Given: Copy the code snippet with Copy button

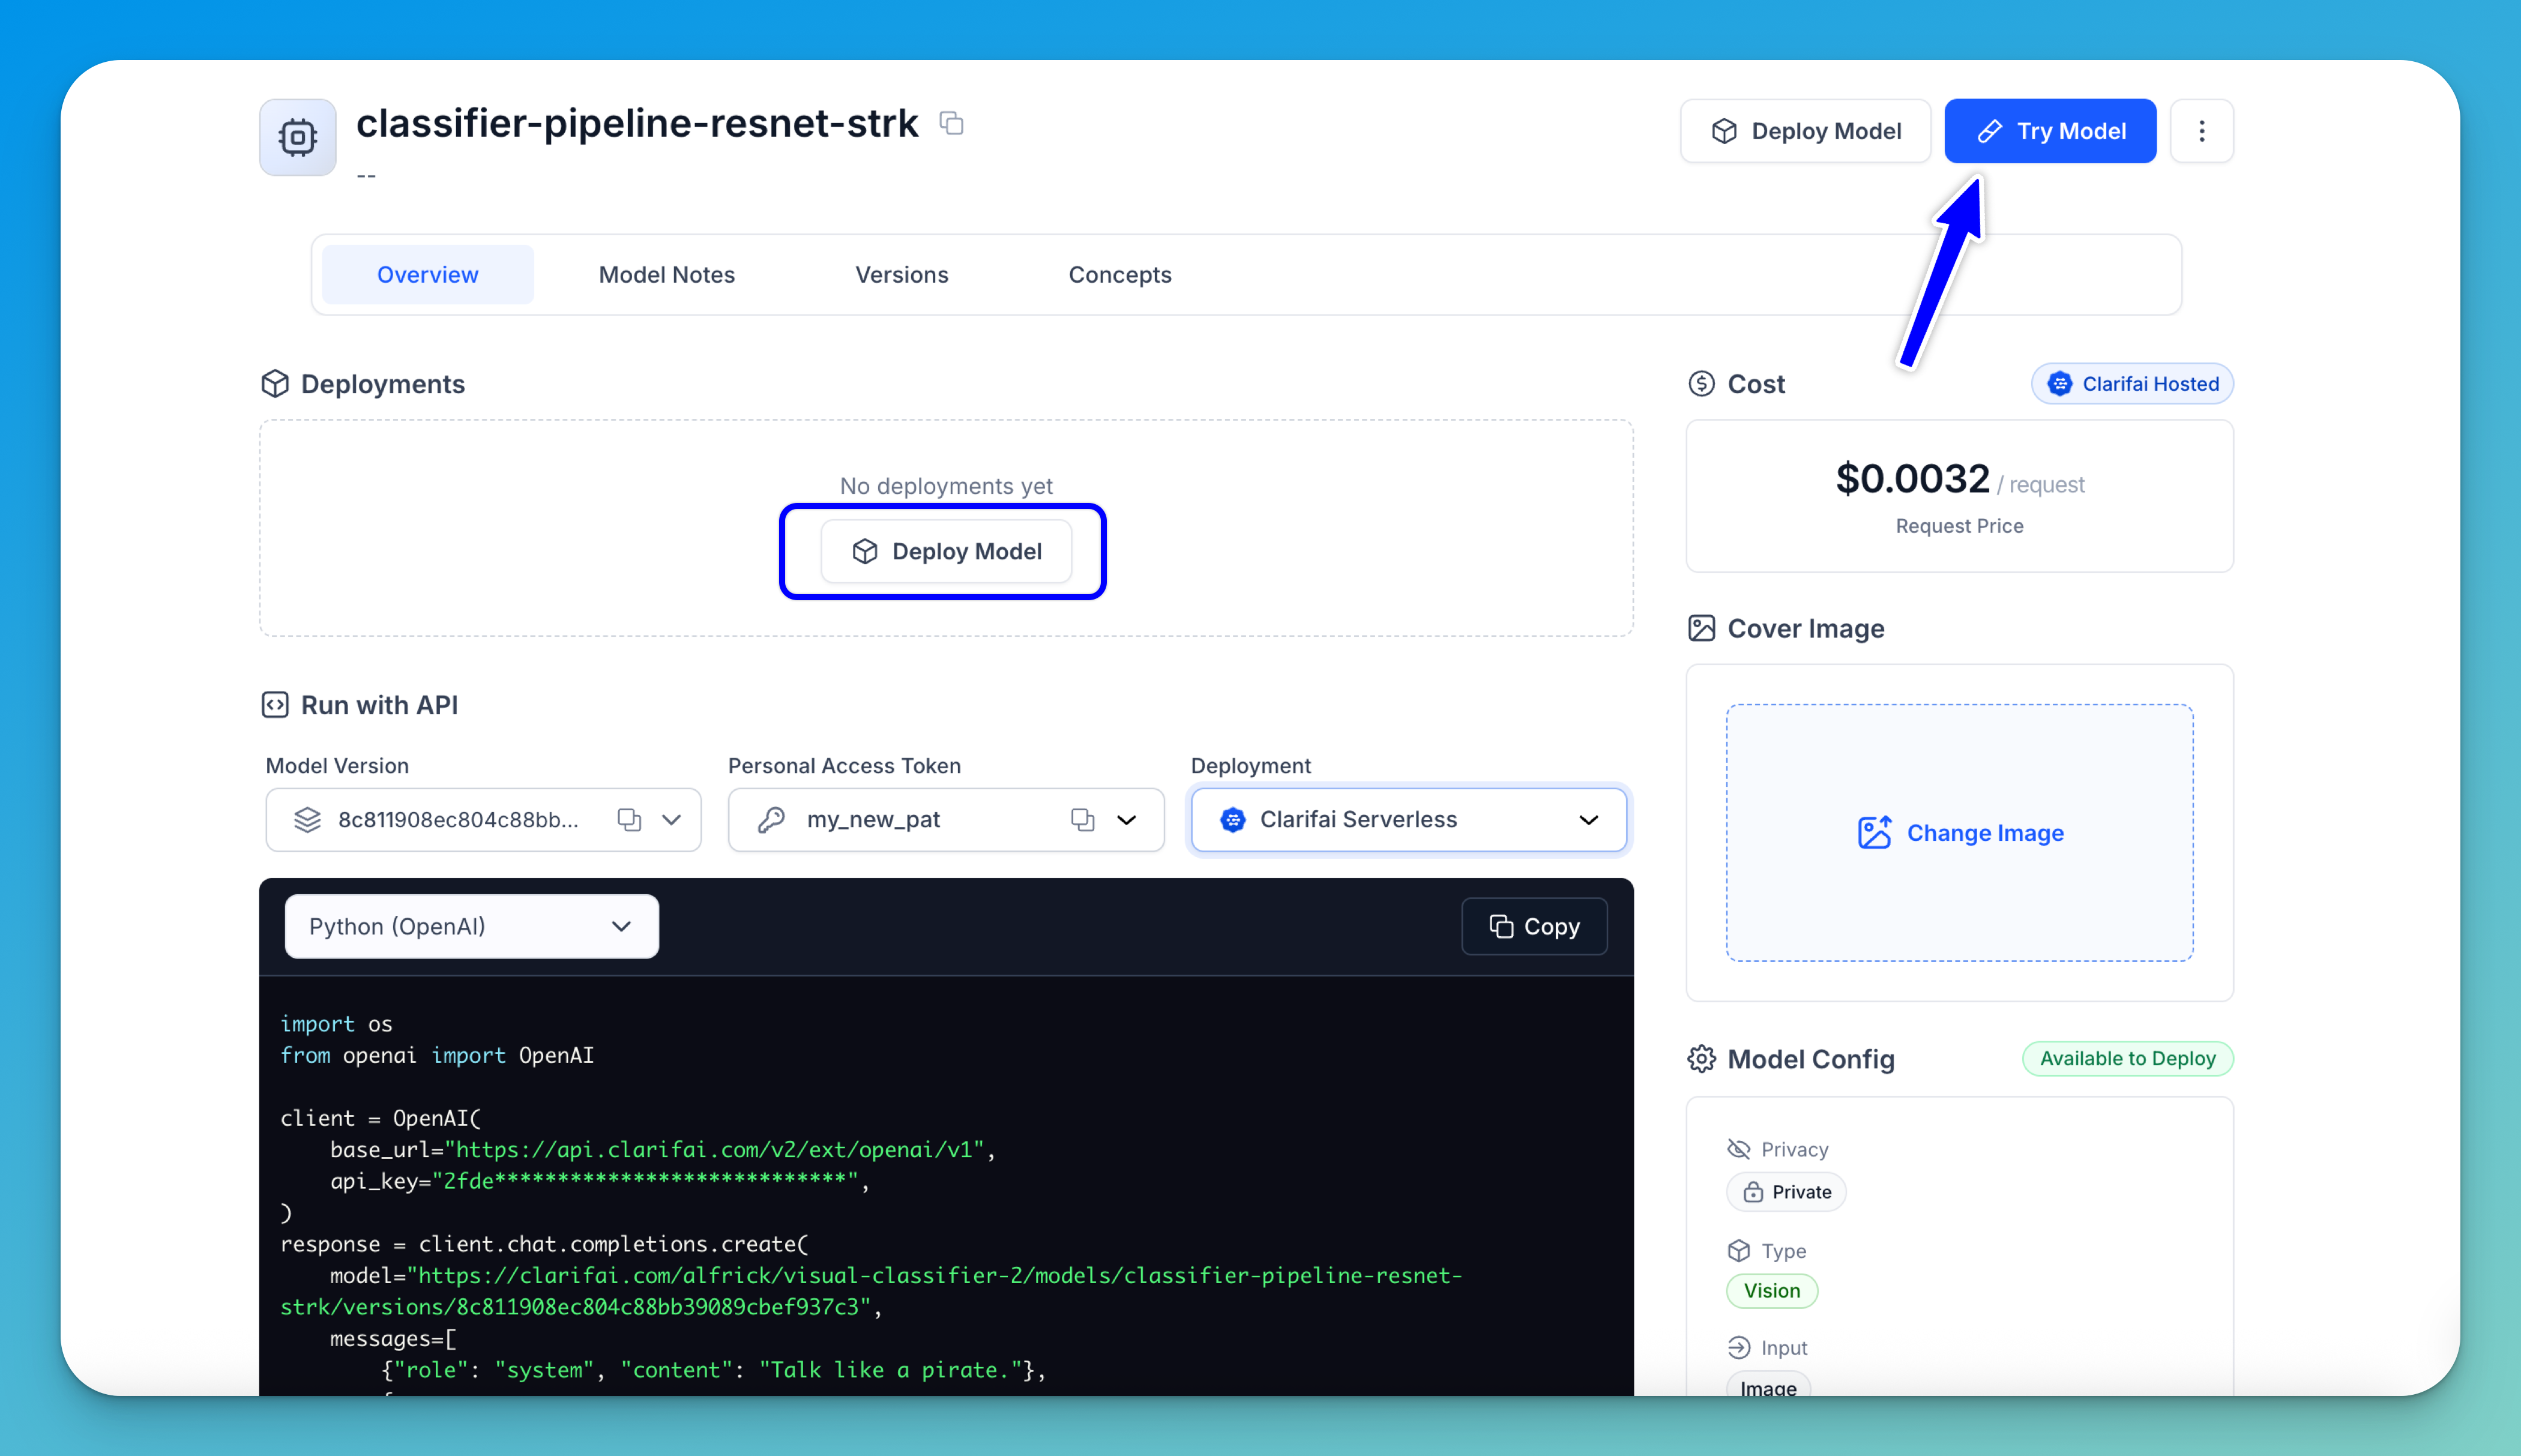Looking at the screenshot, I should (x=1534, y=927).
